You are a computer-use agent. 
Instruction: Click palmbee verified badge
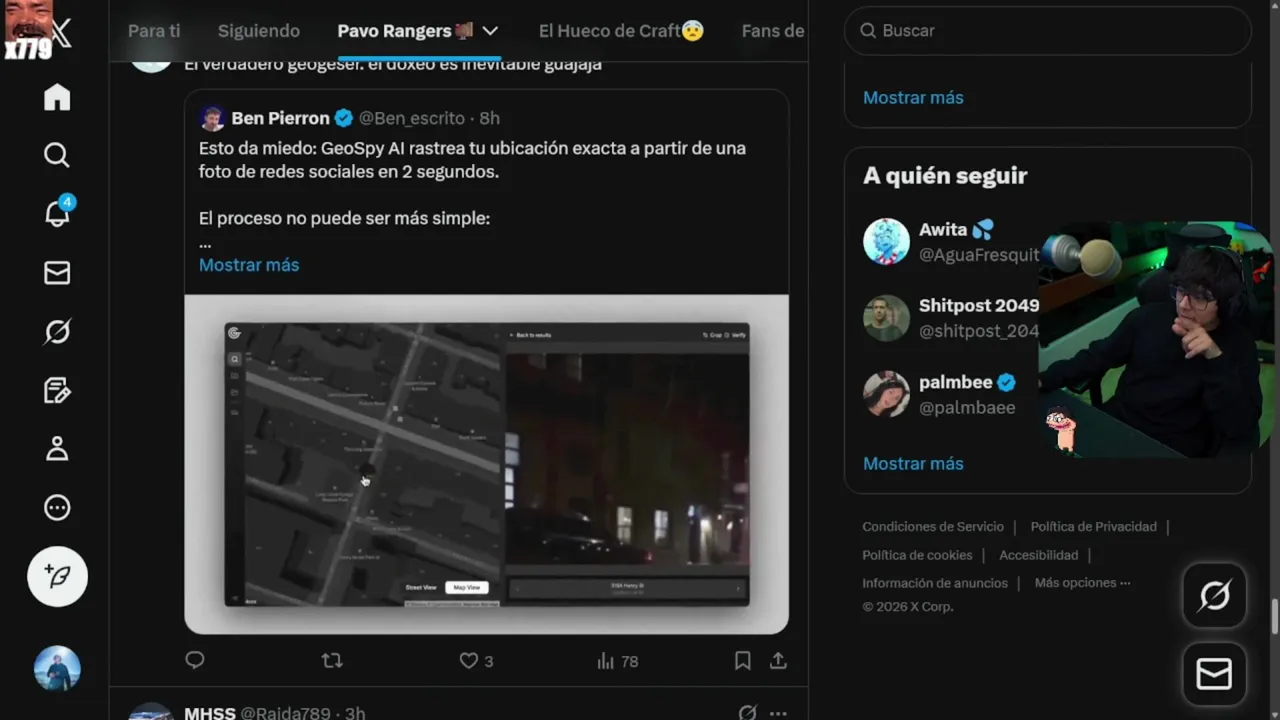1007,382
